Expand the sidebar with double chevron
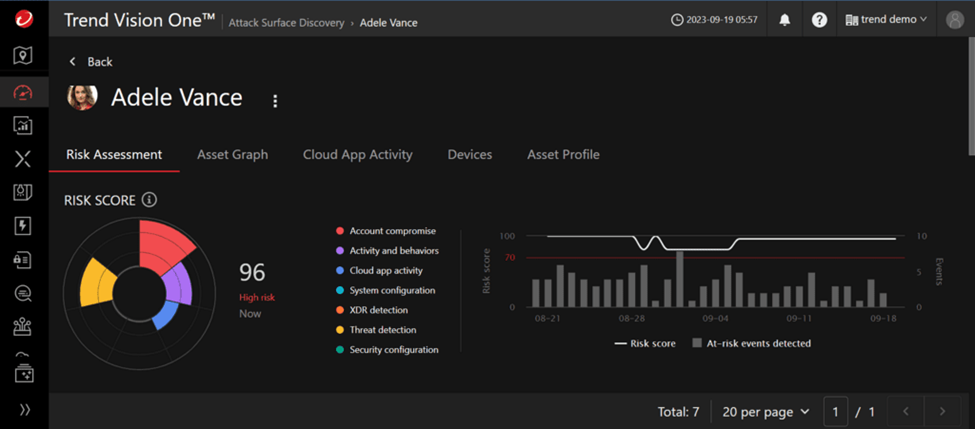 pos(25,409)
